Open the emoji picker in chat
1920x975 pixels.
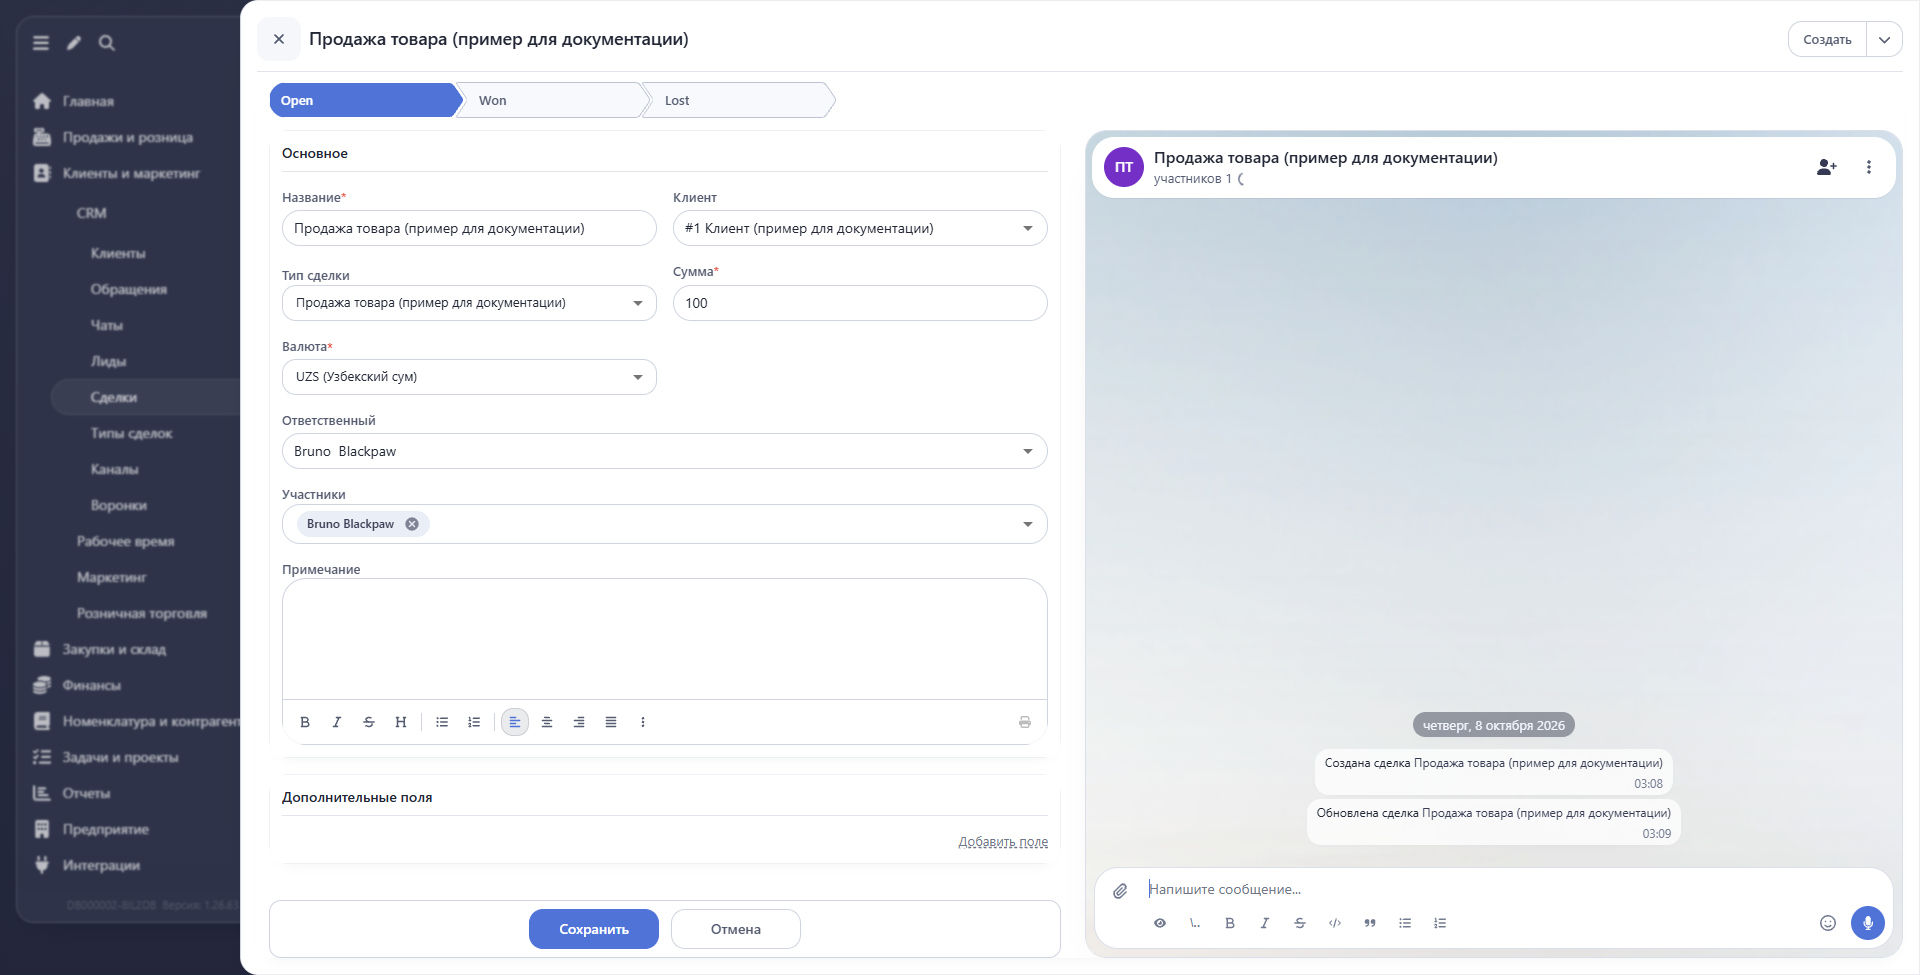coord(1827,923)
